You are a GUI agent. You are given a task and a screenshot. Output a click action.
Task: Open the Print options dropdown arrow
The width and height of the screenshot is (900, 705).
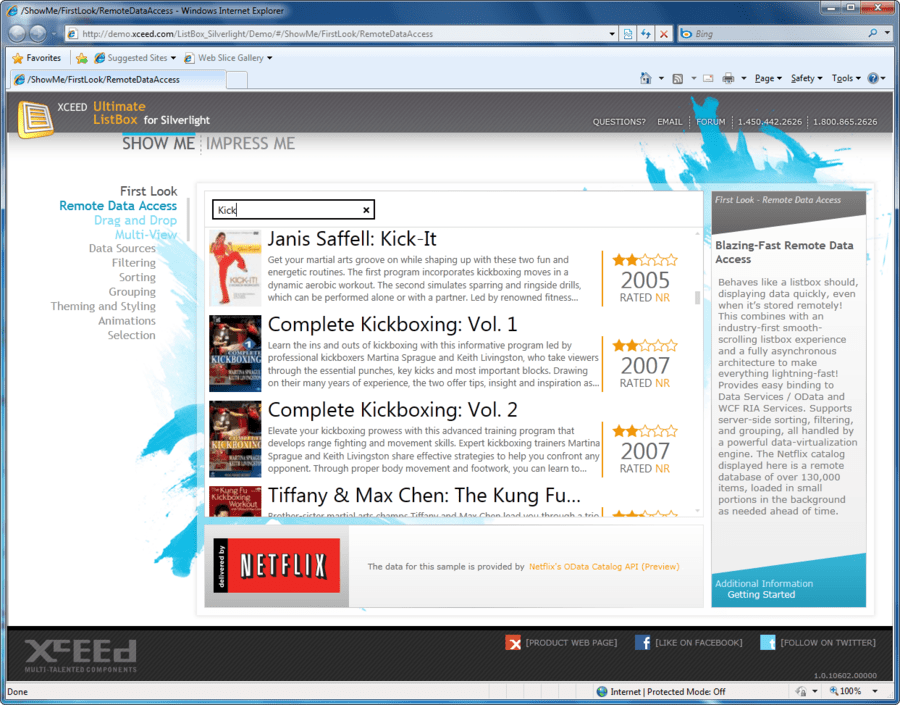pyautogui.click(x=743, y=79)
